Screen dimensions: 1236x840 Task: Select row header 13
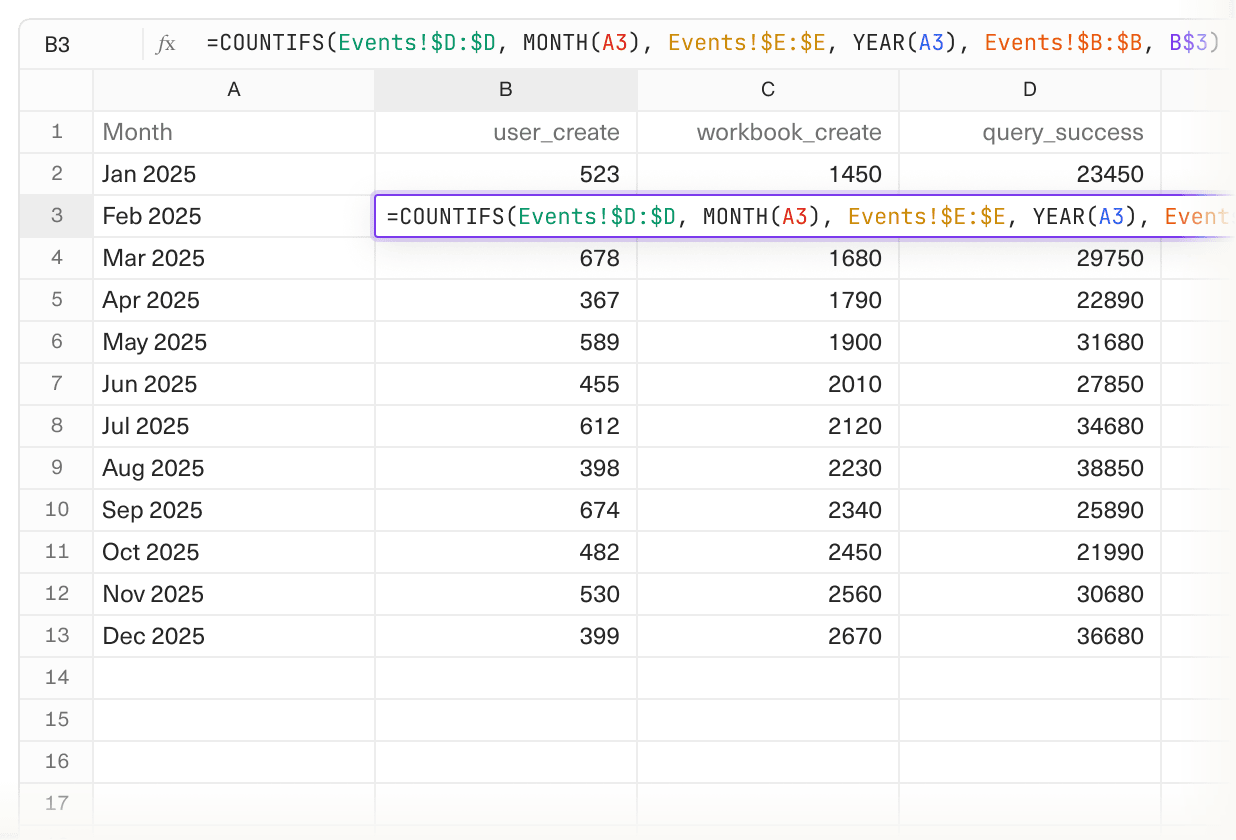click(x=56, y=636)
